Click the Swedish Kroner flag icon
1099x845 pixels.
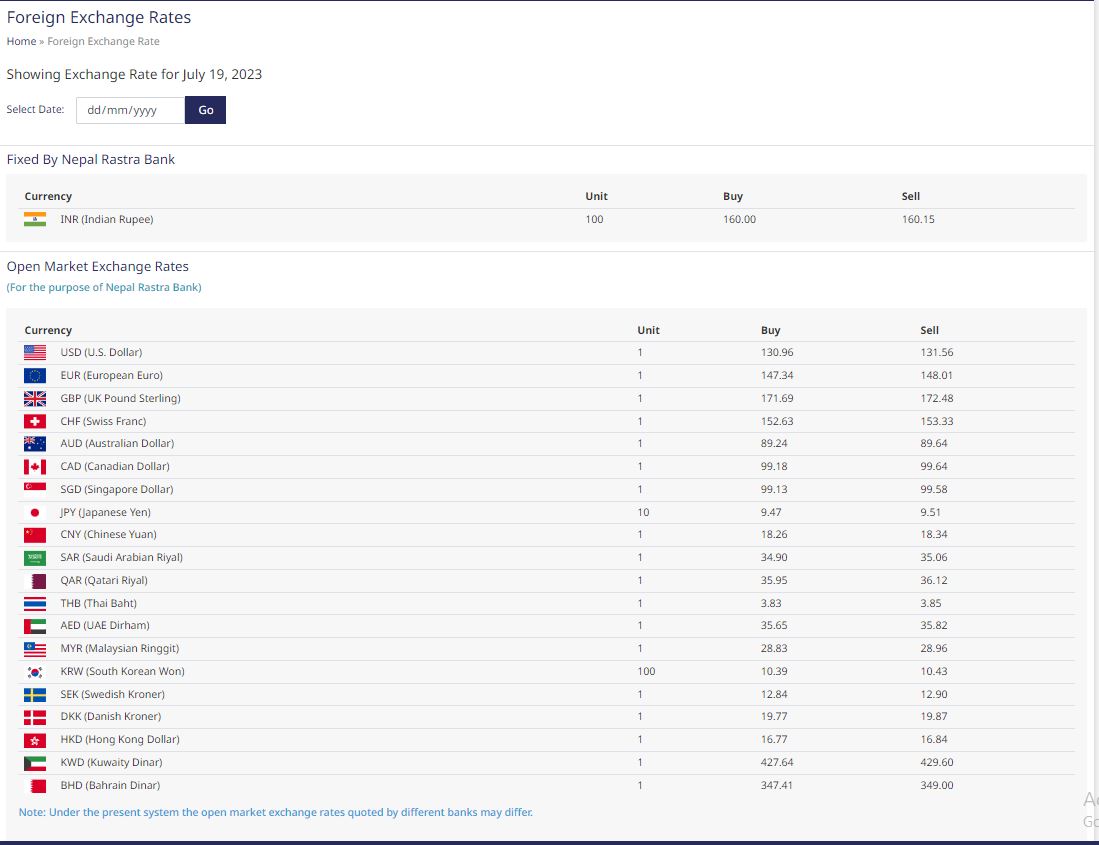pos(34,694)
